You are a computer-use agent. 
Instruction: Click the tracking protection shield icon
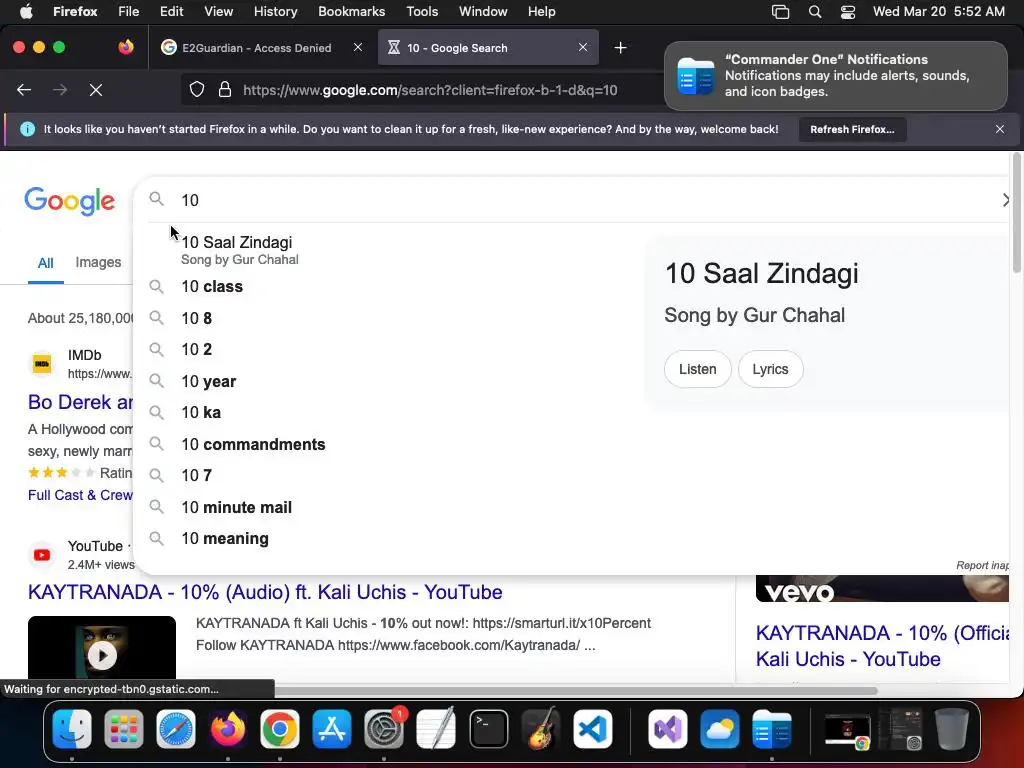(x=197, y=90)
